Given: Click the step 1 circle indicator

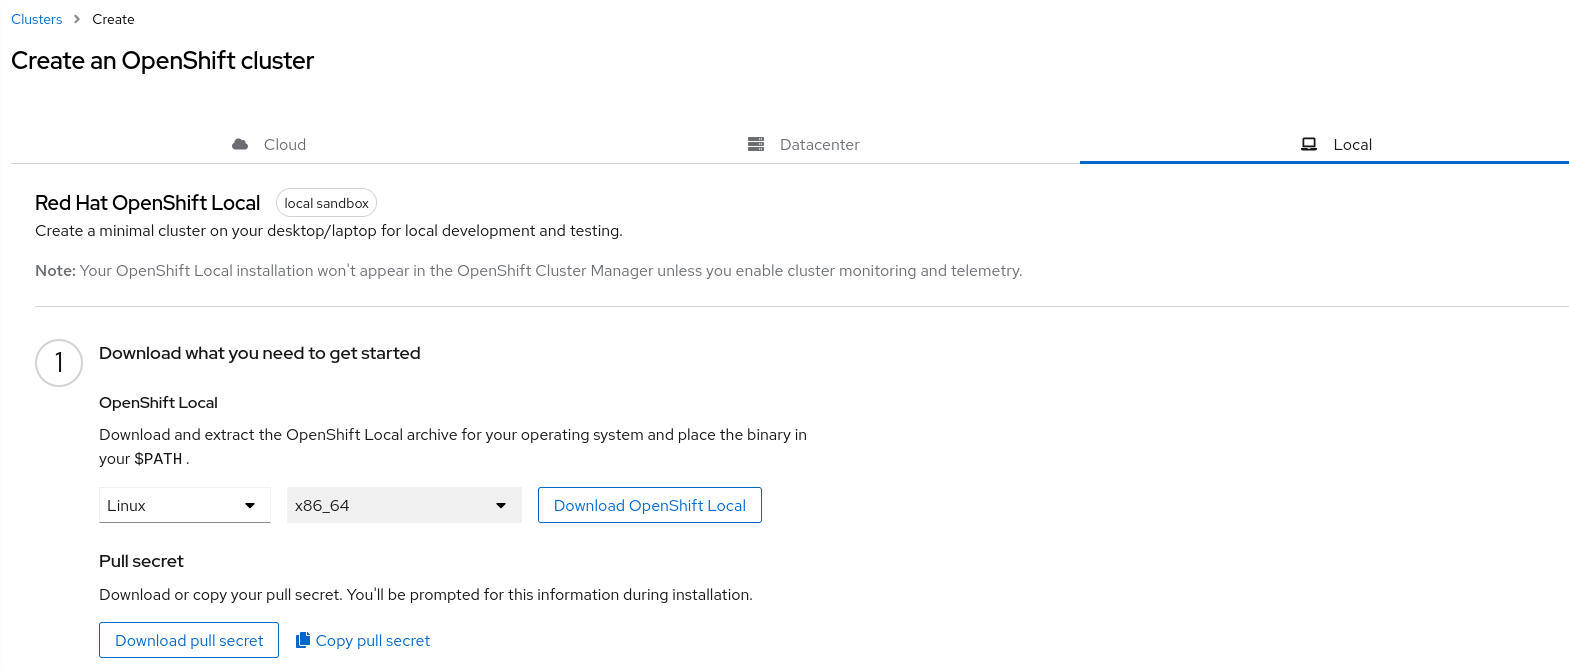Looking at the screenshot, I should (59, 362).
